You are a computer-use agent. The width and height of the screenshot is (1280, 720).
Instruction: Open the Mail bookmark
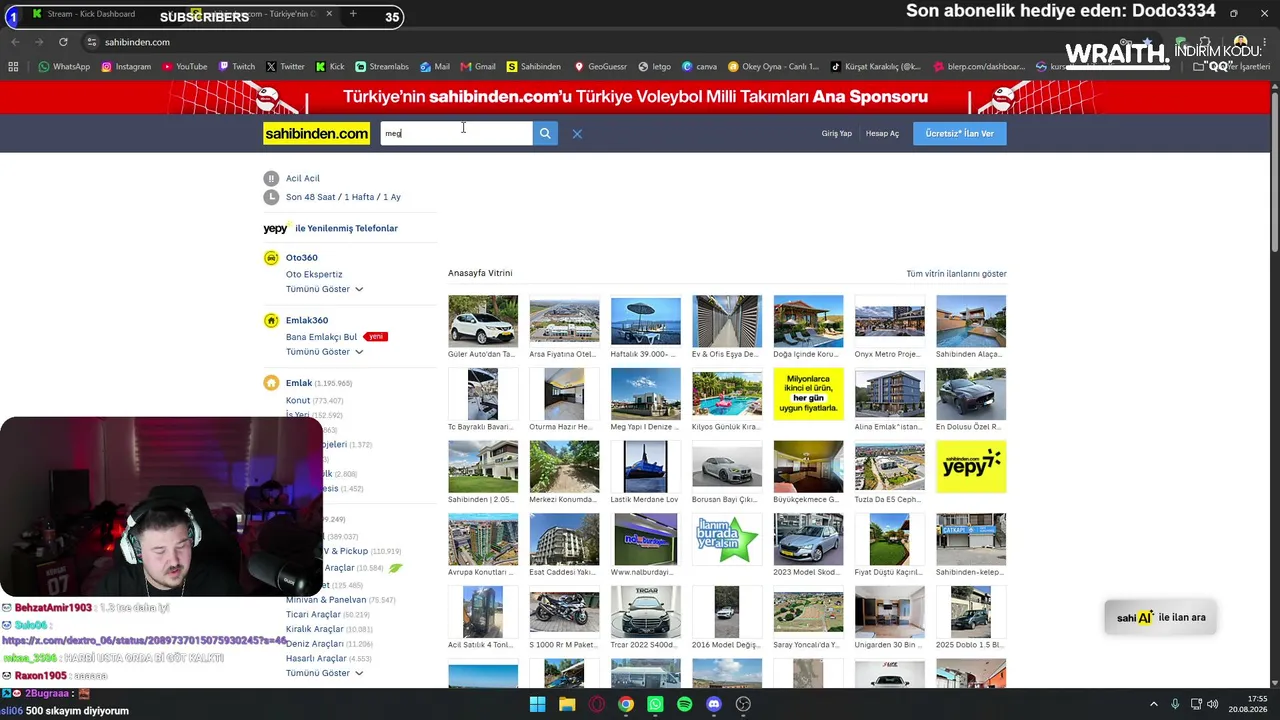coord(435,67)
